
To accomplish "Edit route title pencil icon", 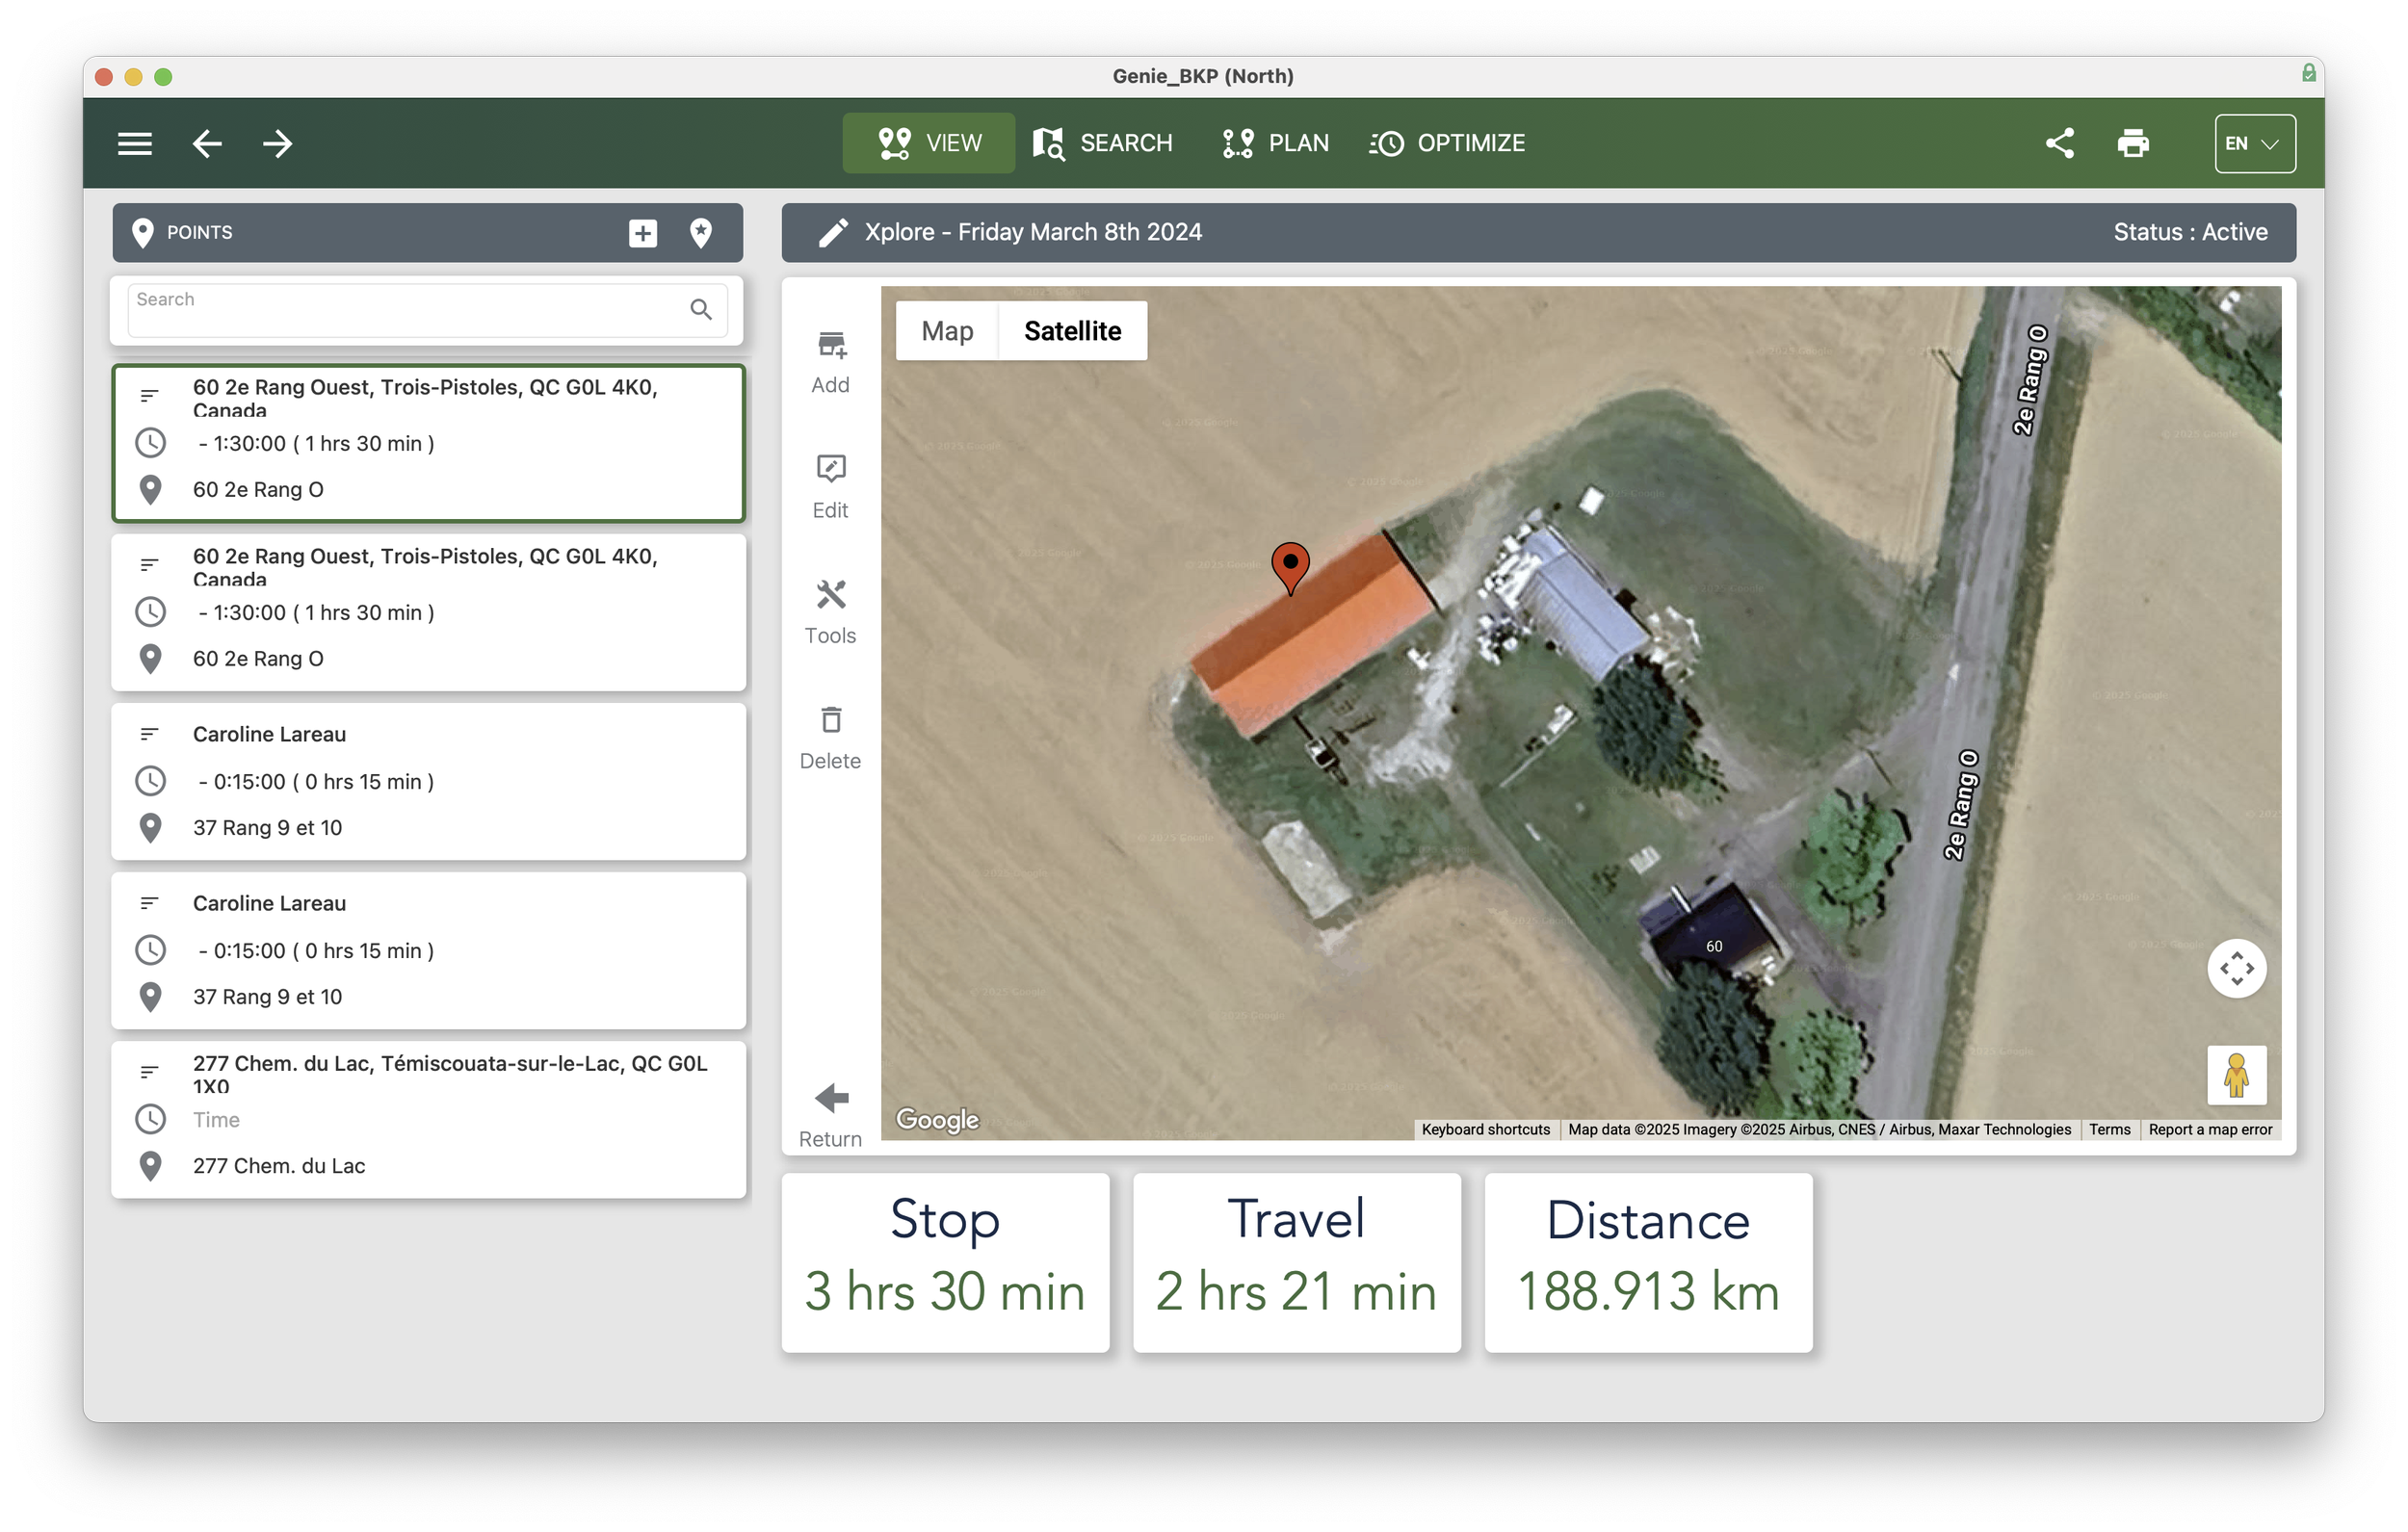I will 833,233.
